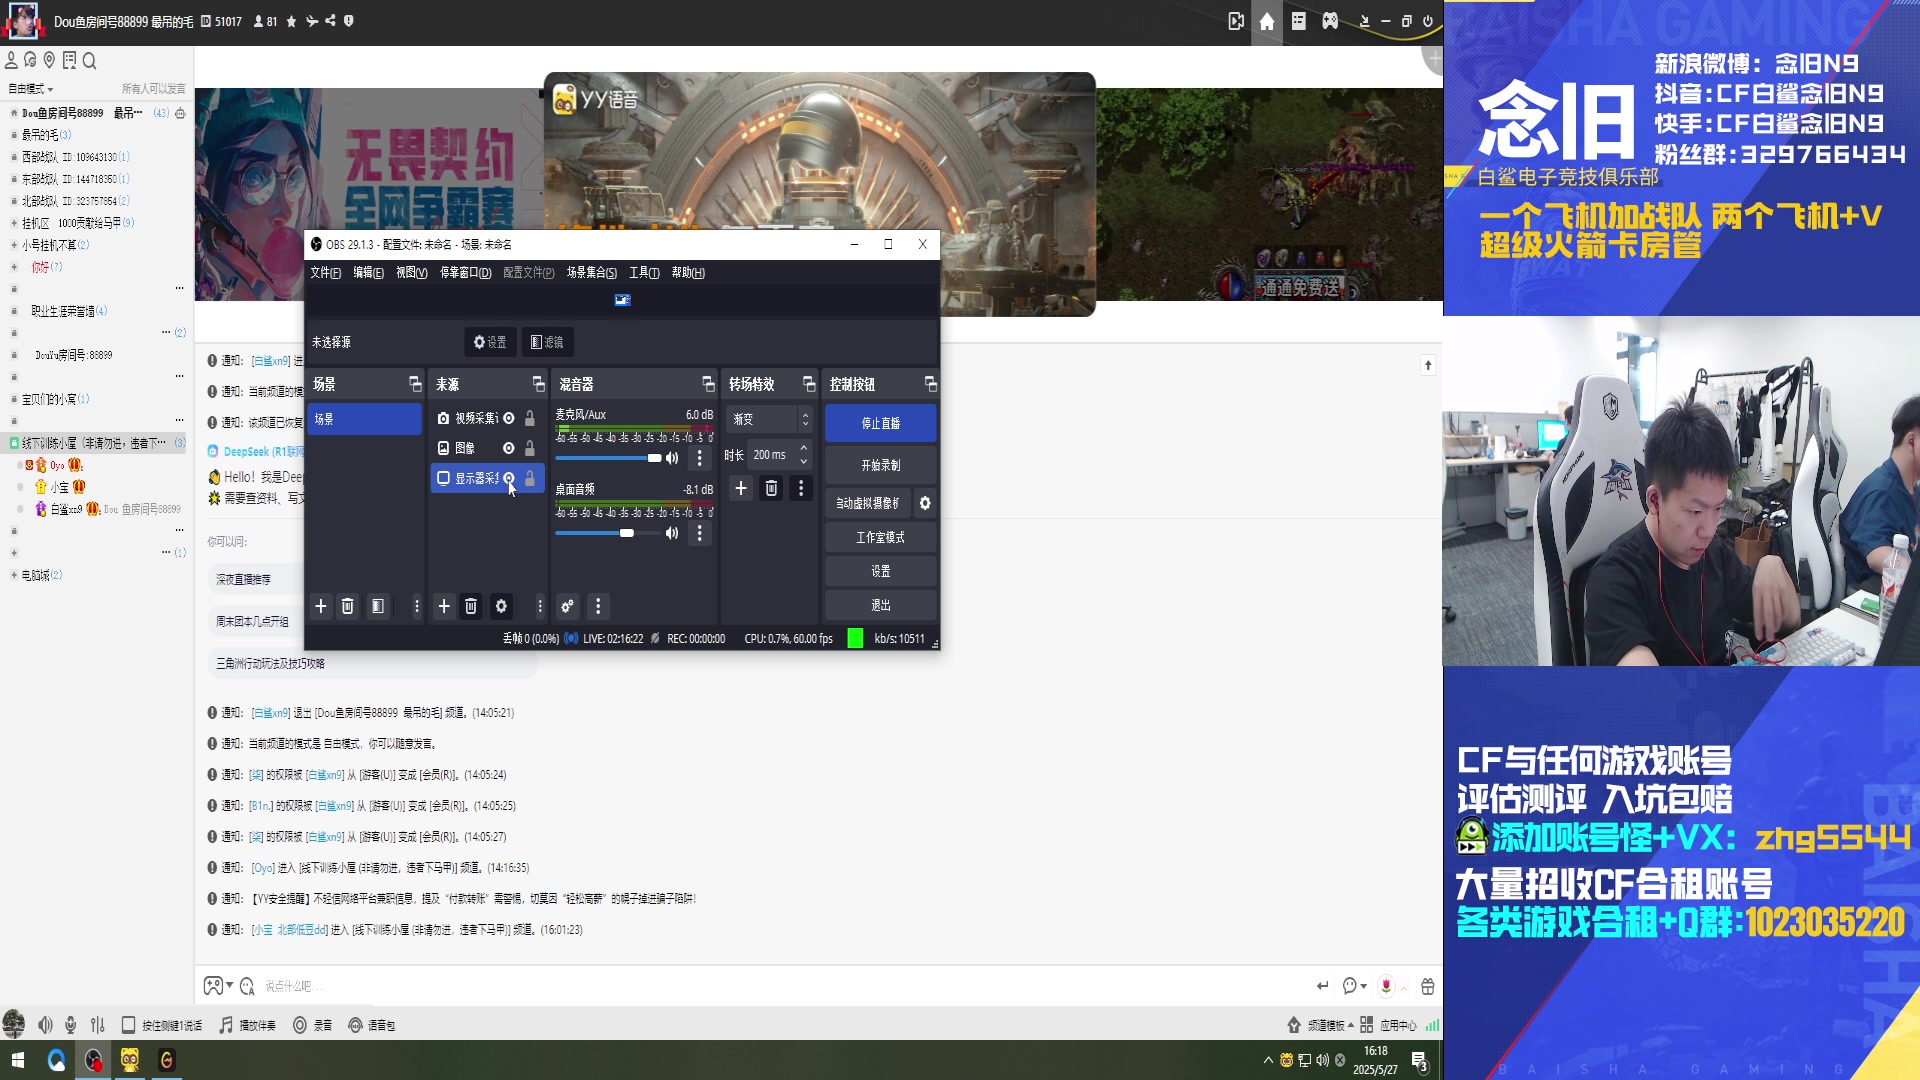This screenshot has width=1920, height=1080.
Task: Open 渐变 transition type dropdown
Action: point(770,419)
